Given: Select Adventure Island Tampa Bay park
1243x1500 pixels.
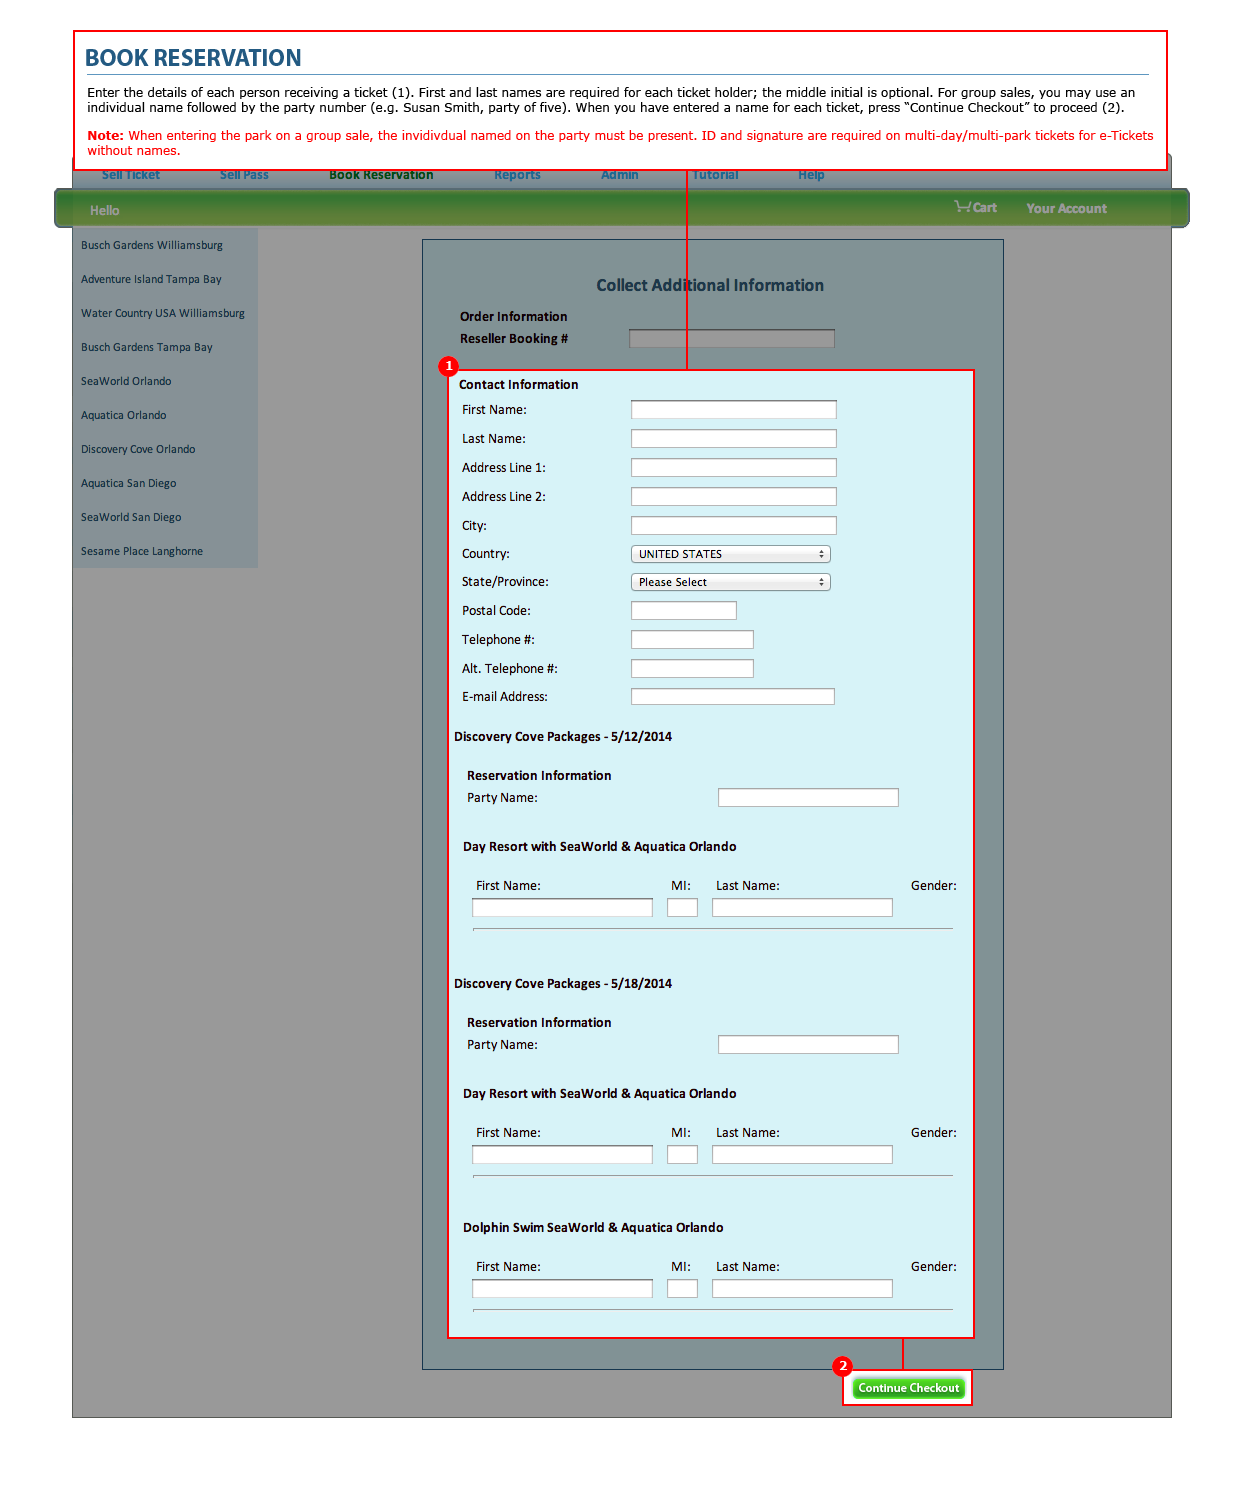Looking at the screenshot, I should point(151,279).
